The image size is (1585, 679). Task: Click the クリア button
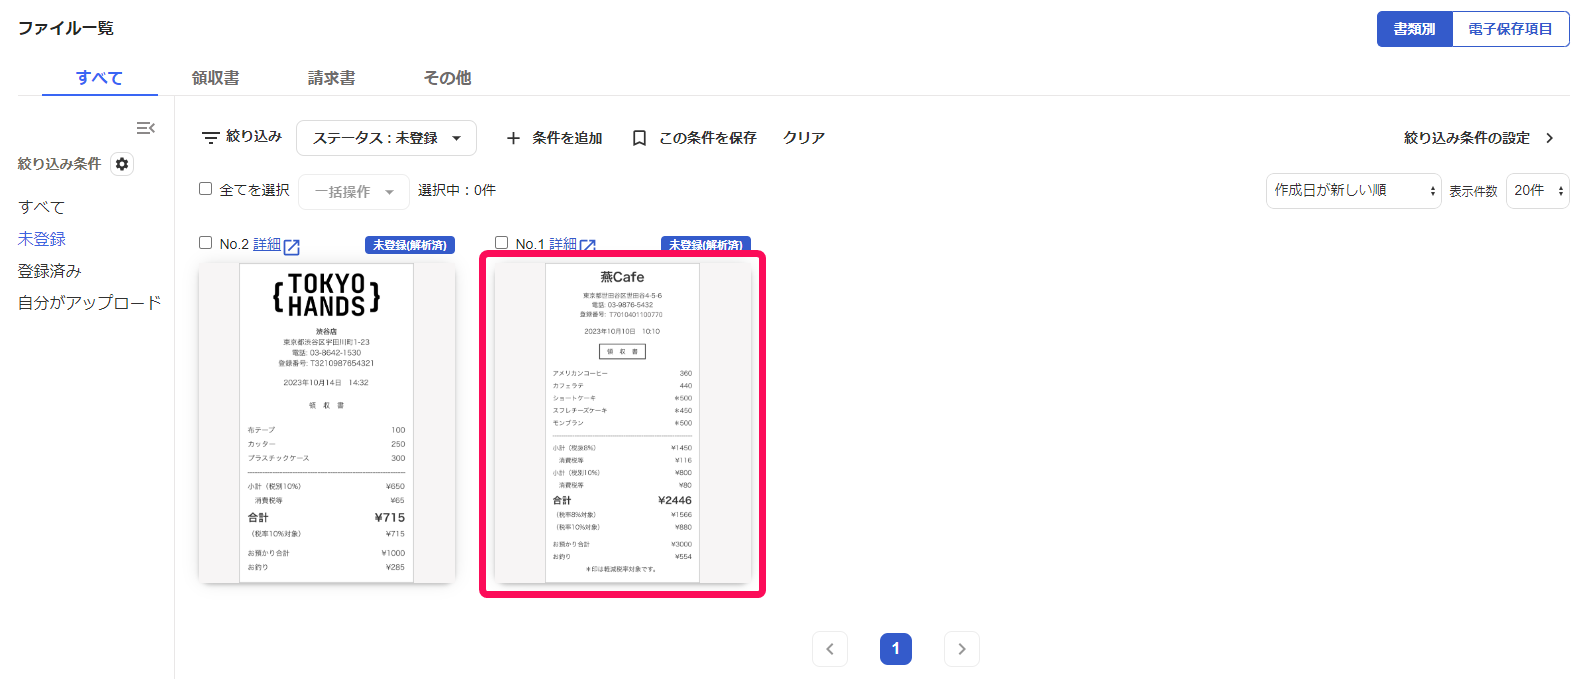804,138
